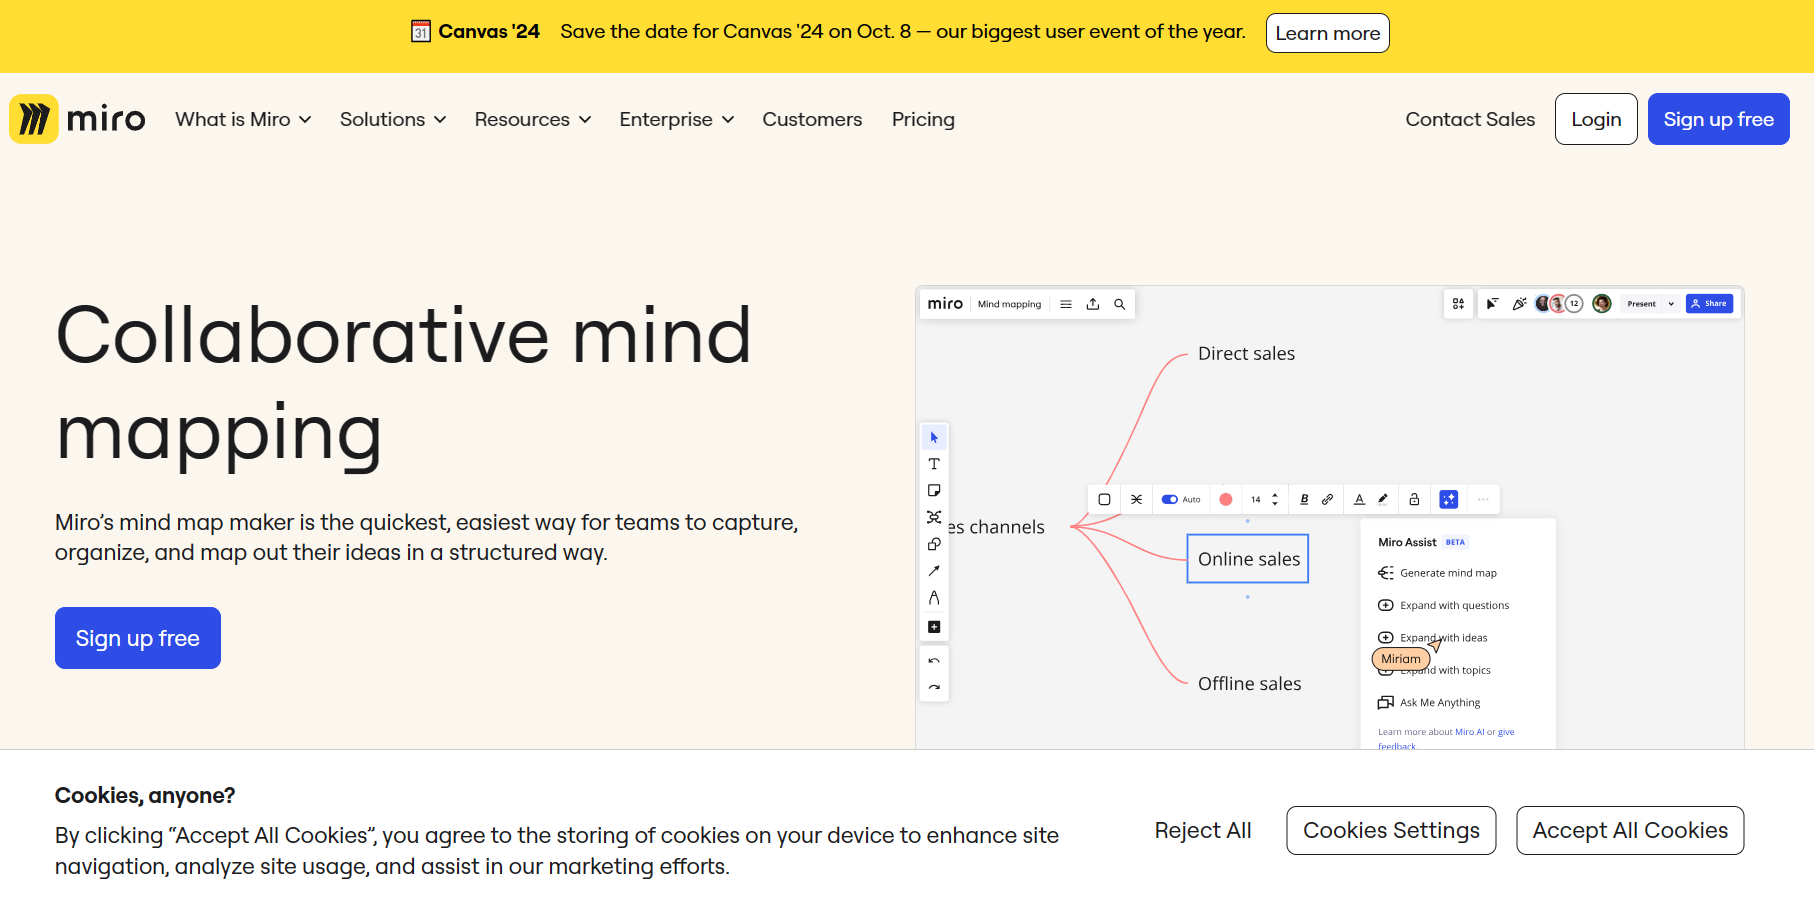
Task: Open the Solutions dropdown
Action: [x=392, y=120]
